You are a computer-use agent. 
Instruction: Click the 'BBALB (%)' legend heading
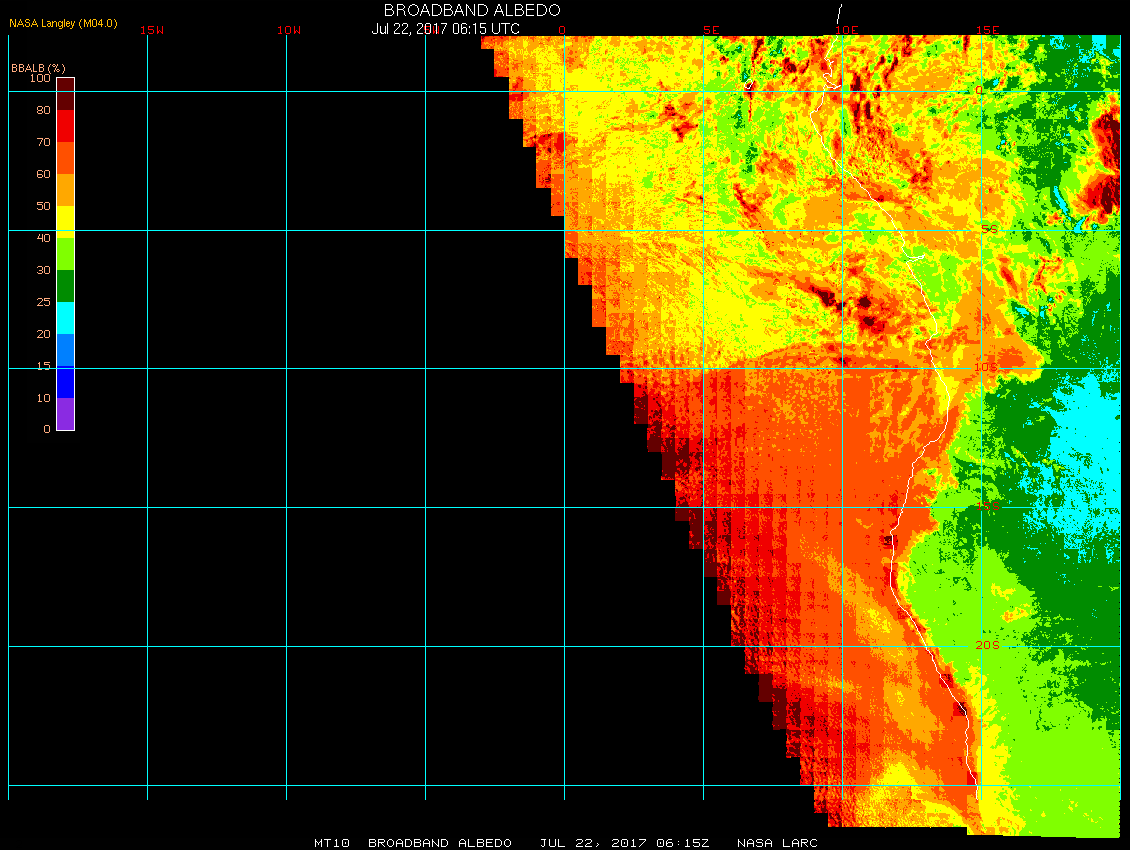[x=38, y=67]
